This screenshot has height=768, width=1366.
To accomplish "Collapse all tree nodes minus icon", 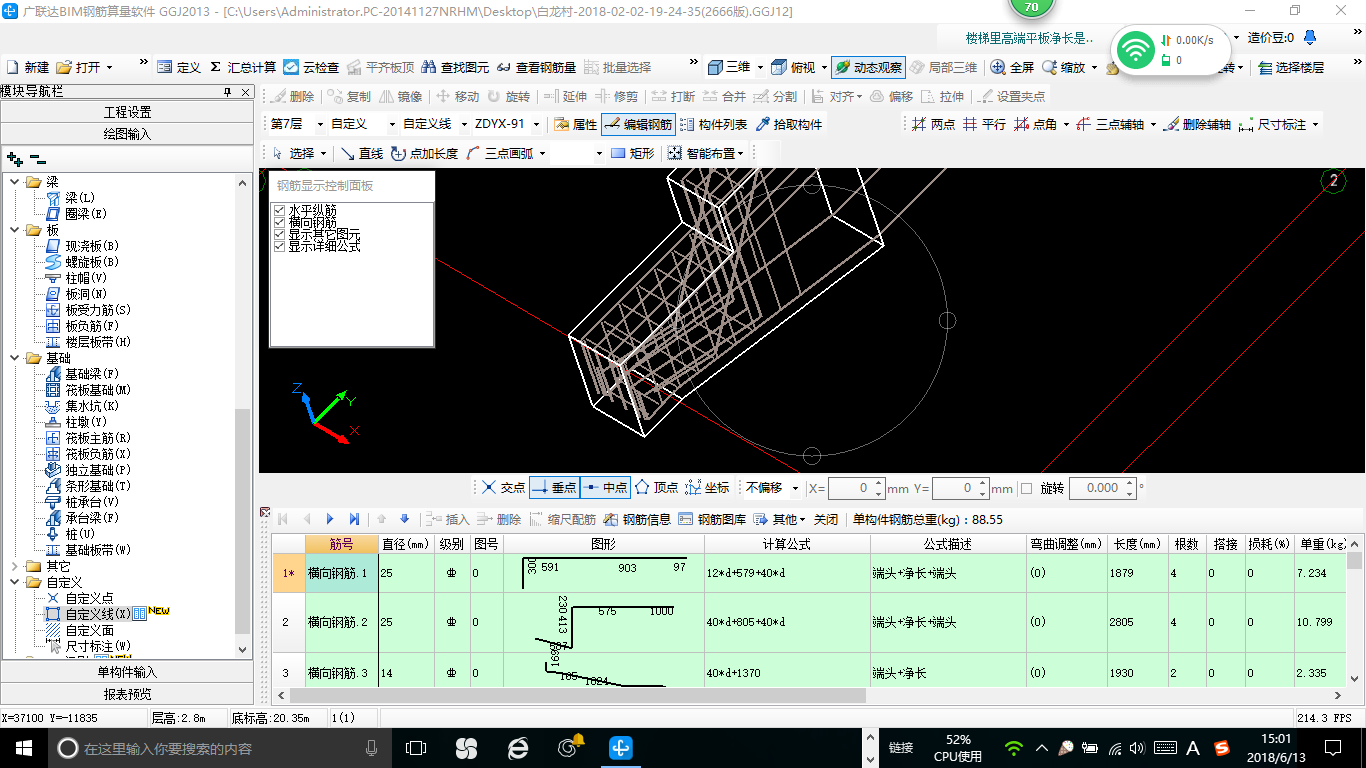I will point(38,158).
